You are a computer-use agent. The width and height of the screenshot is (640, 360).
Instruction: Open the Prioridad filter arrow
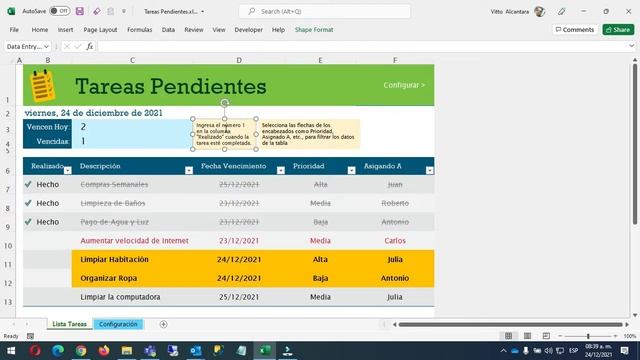click(x=351, y=171)
